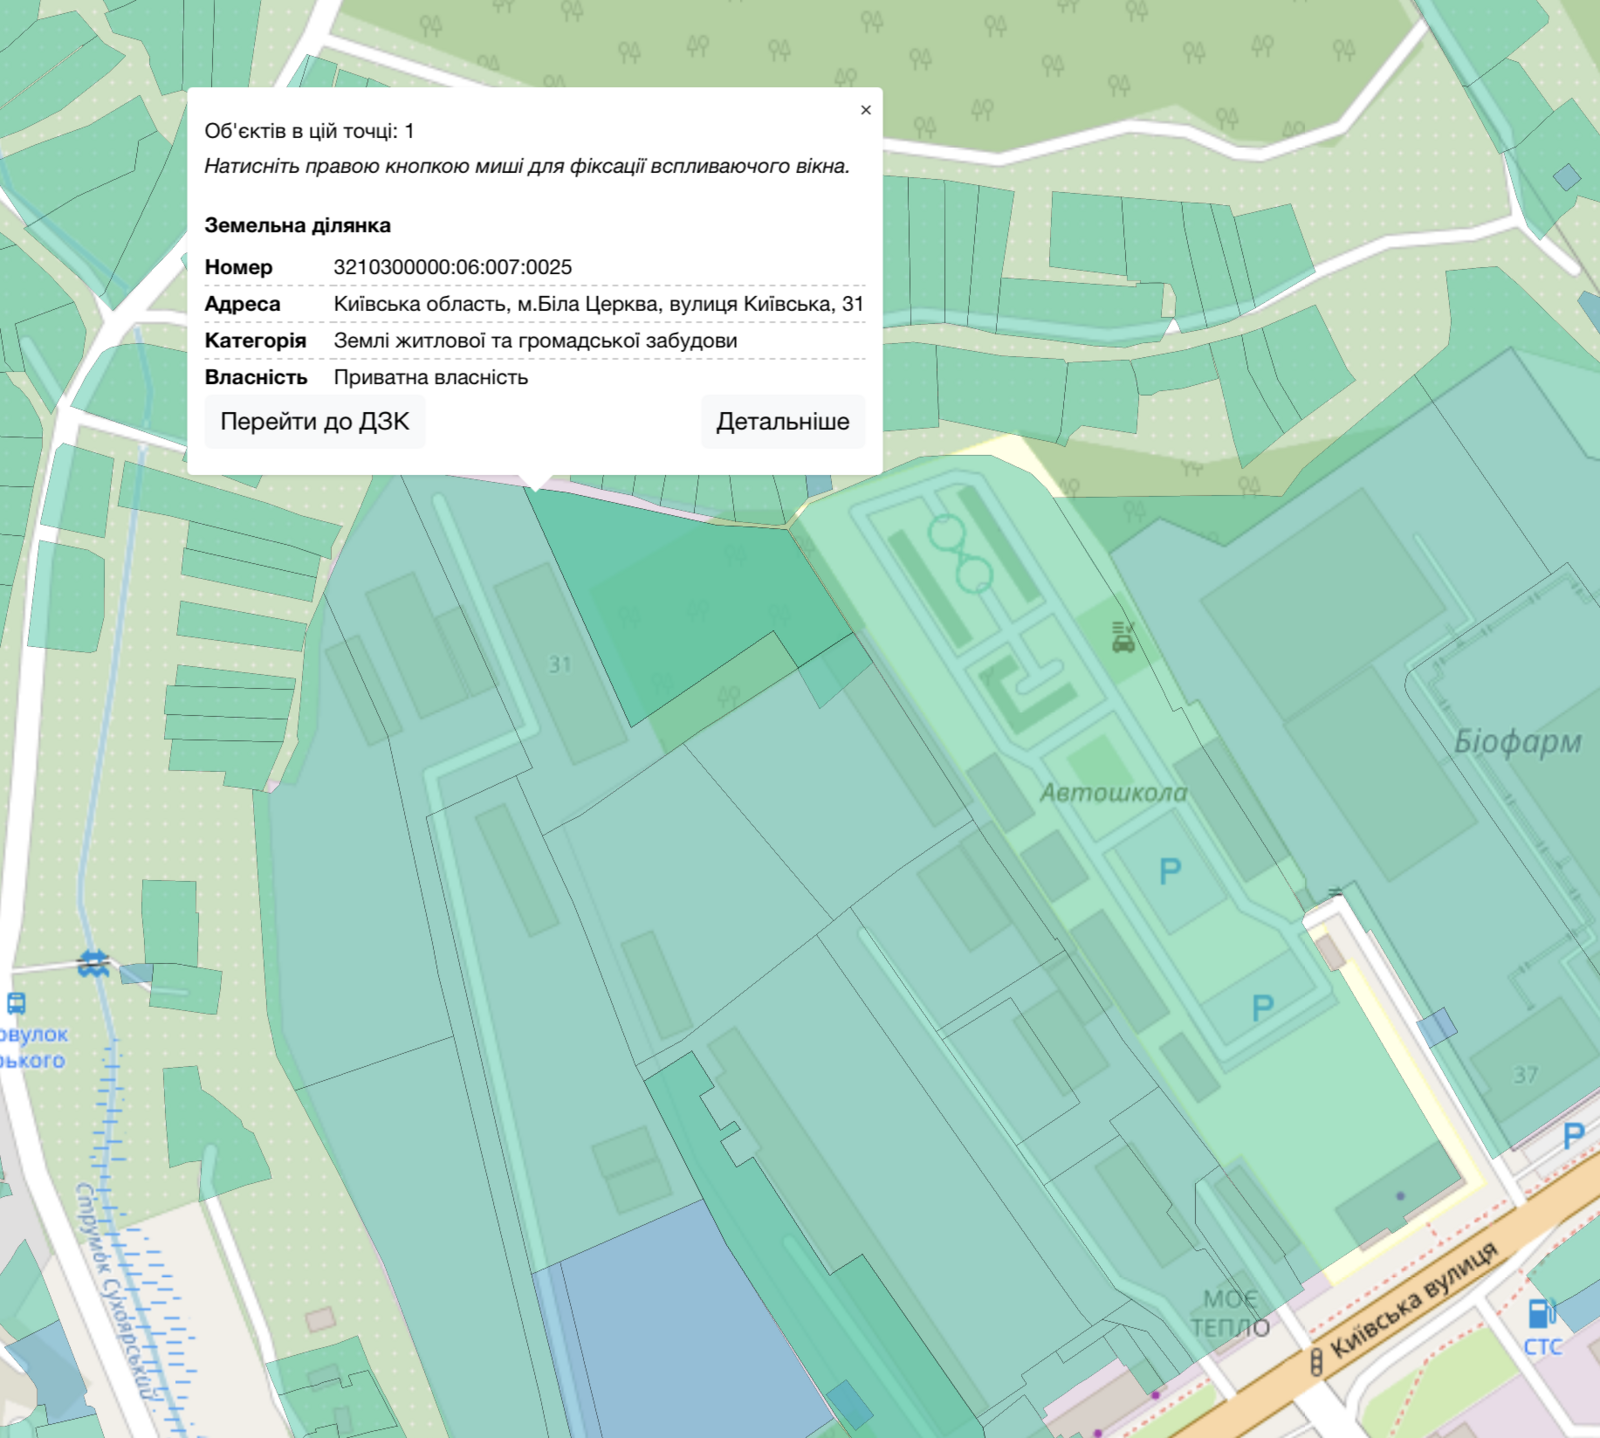Close the land parcel info popup

865,110
